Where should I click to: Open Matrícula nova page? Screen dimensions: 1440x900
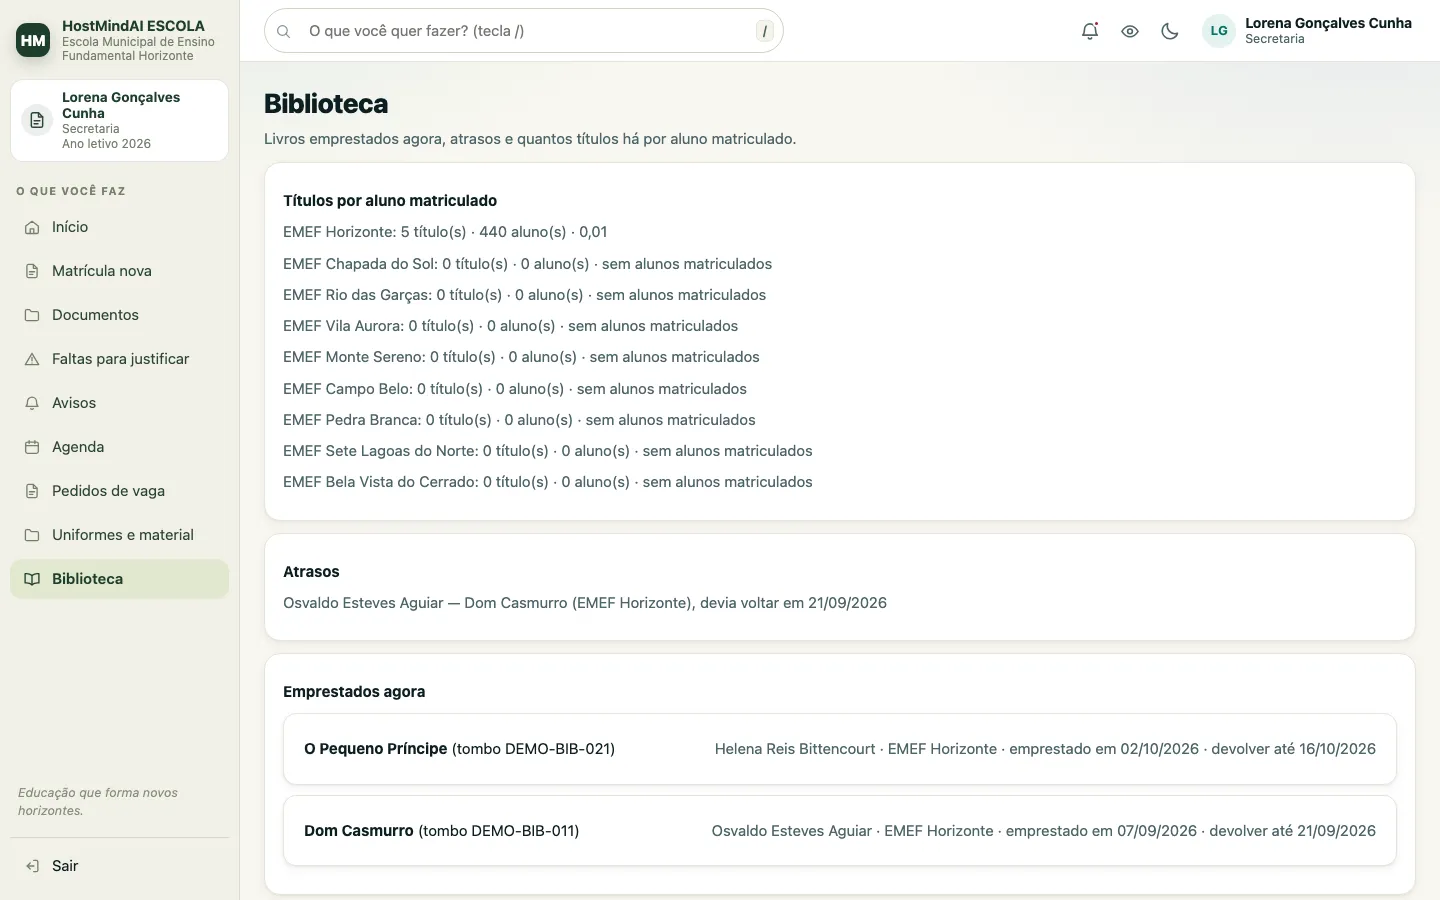[120, 271]
